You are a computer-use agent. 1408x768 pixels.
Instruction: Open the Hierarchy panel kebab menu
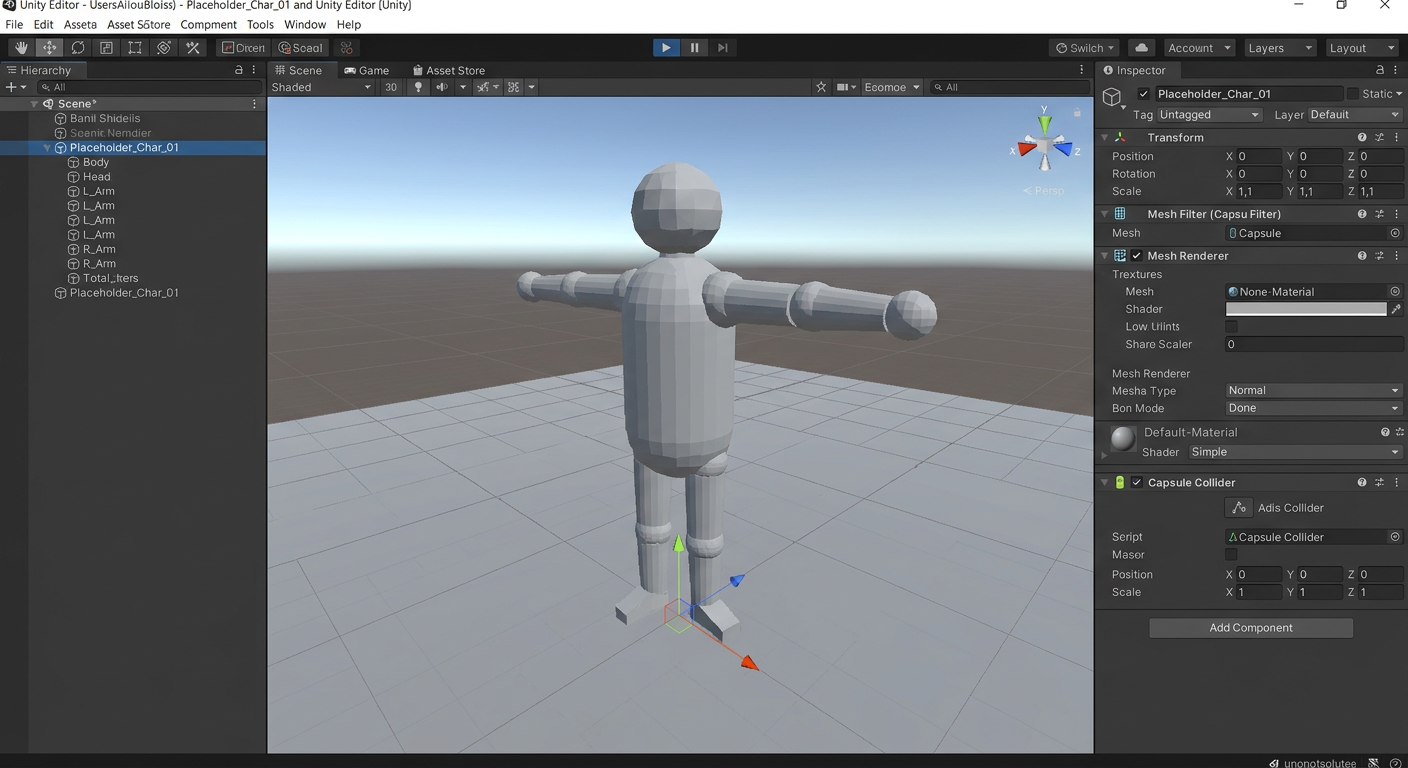pos(254,70)
